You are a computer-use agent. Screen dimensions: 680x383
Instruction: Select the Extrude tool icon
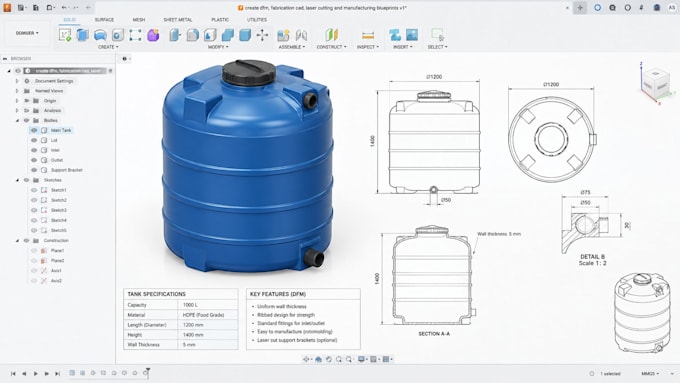(x=82, y=35)
